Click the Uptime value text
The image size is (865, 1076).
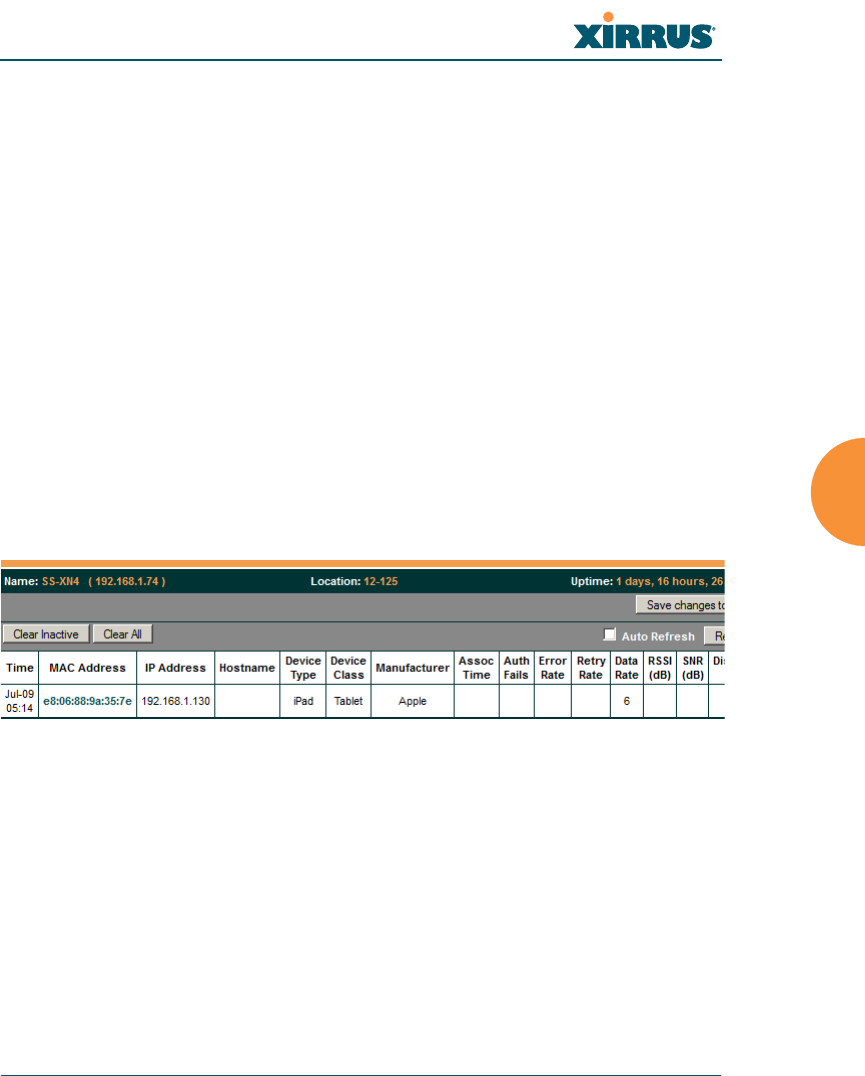670,581
